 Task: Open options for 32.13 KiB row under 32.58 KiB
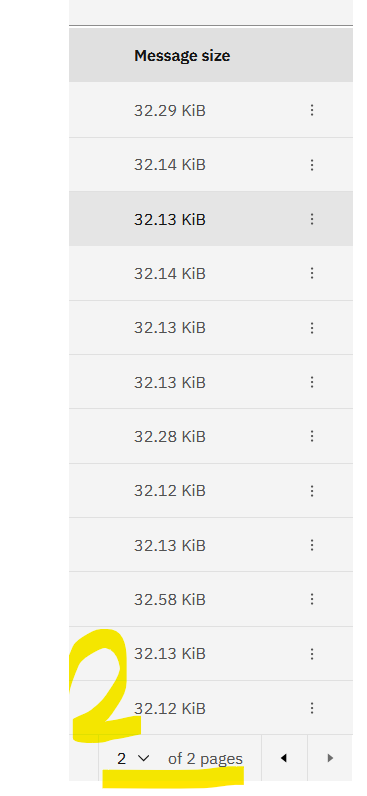[x=312, y=654]
